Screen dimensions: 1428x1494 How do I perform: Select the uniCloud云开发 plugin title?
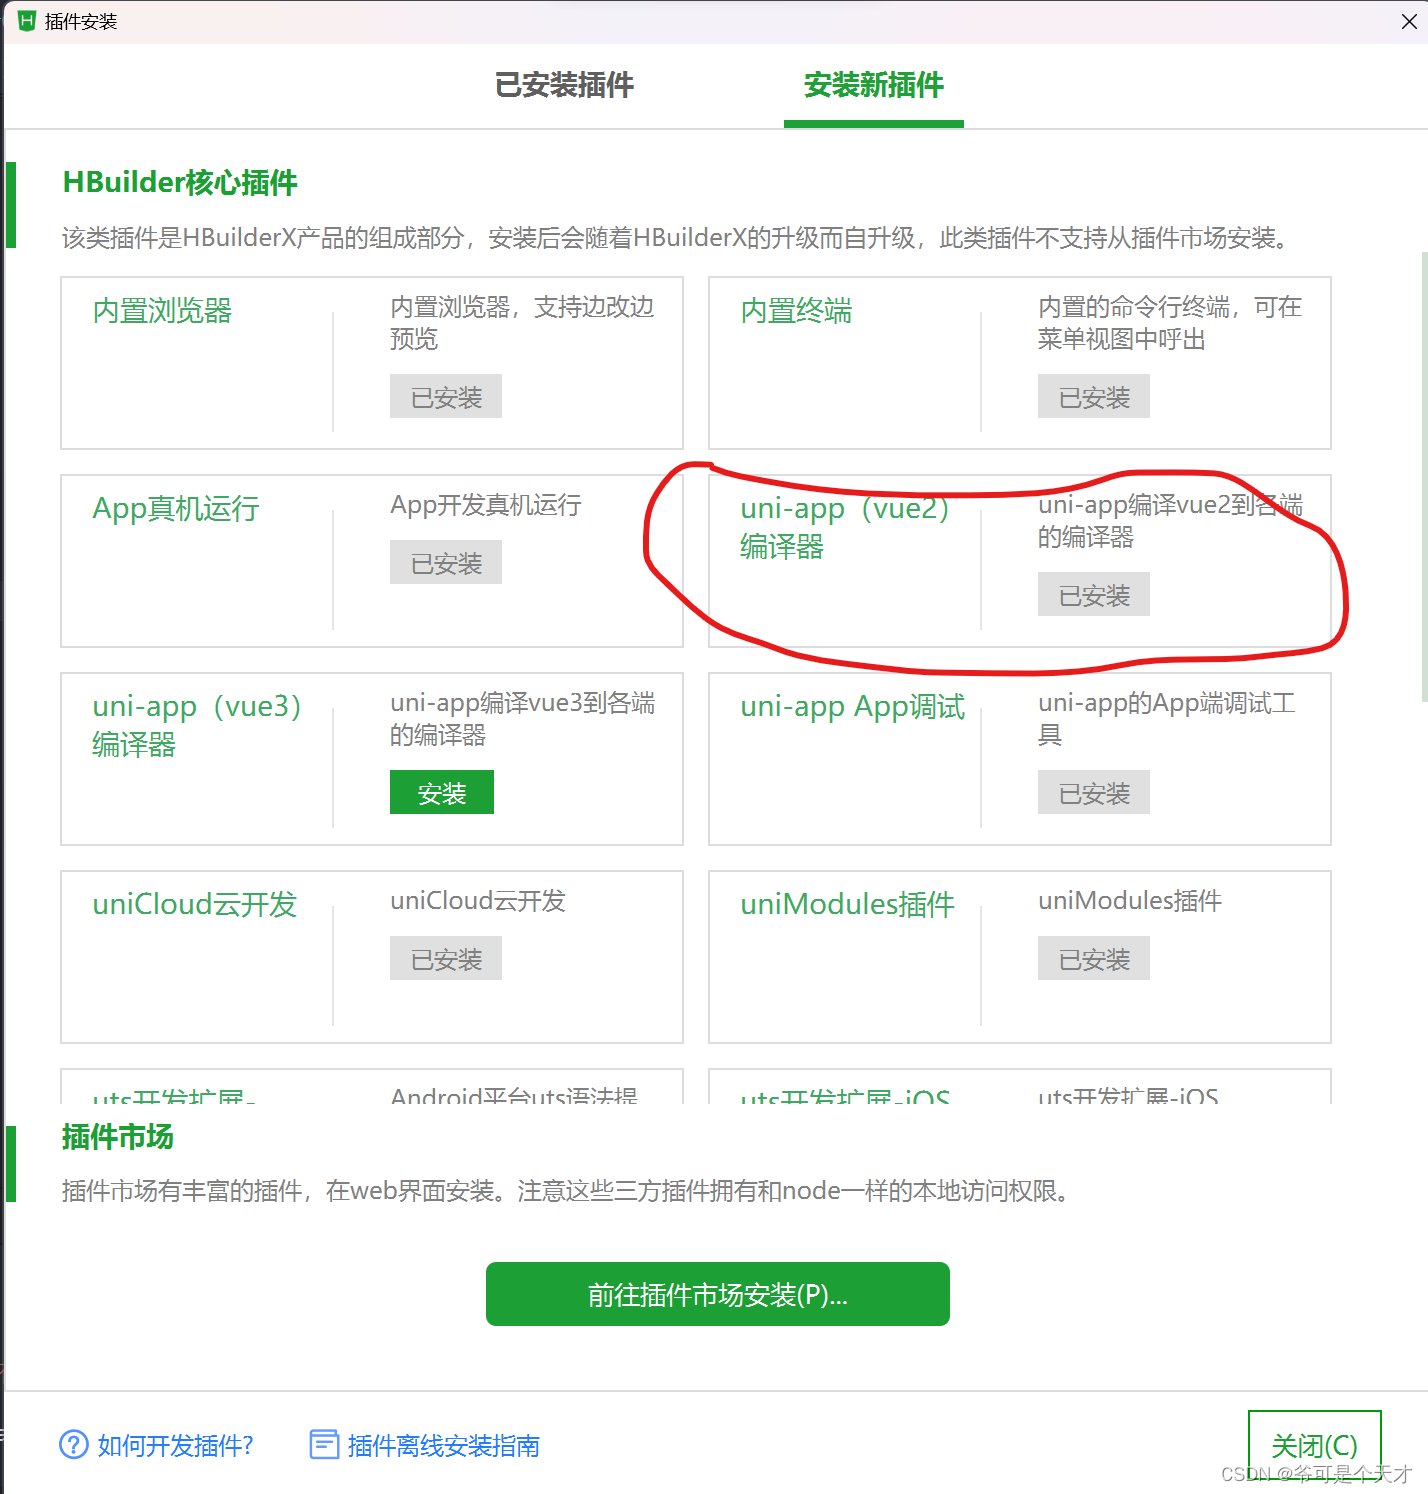click(x=195, y=904)
